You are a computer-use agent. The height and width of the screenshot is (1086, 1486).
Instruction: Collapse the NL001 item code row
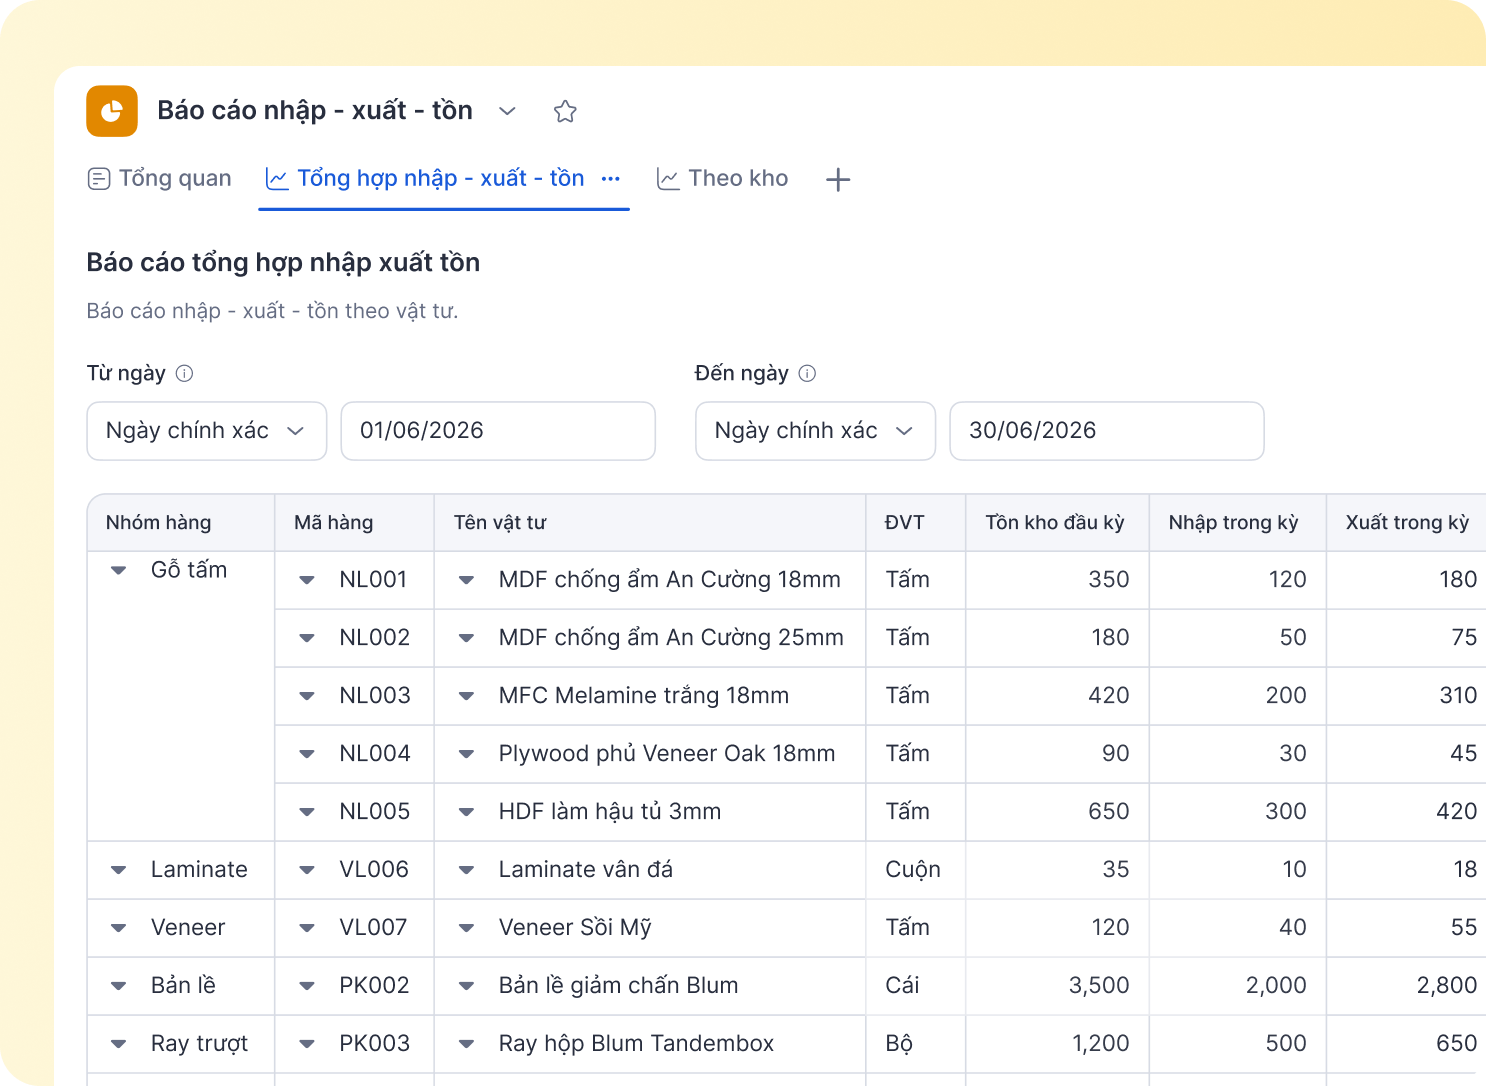[307, 580]
